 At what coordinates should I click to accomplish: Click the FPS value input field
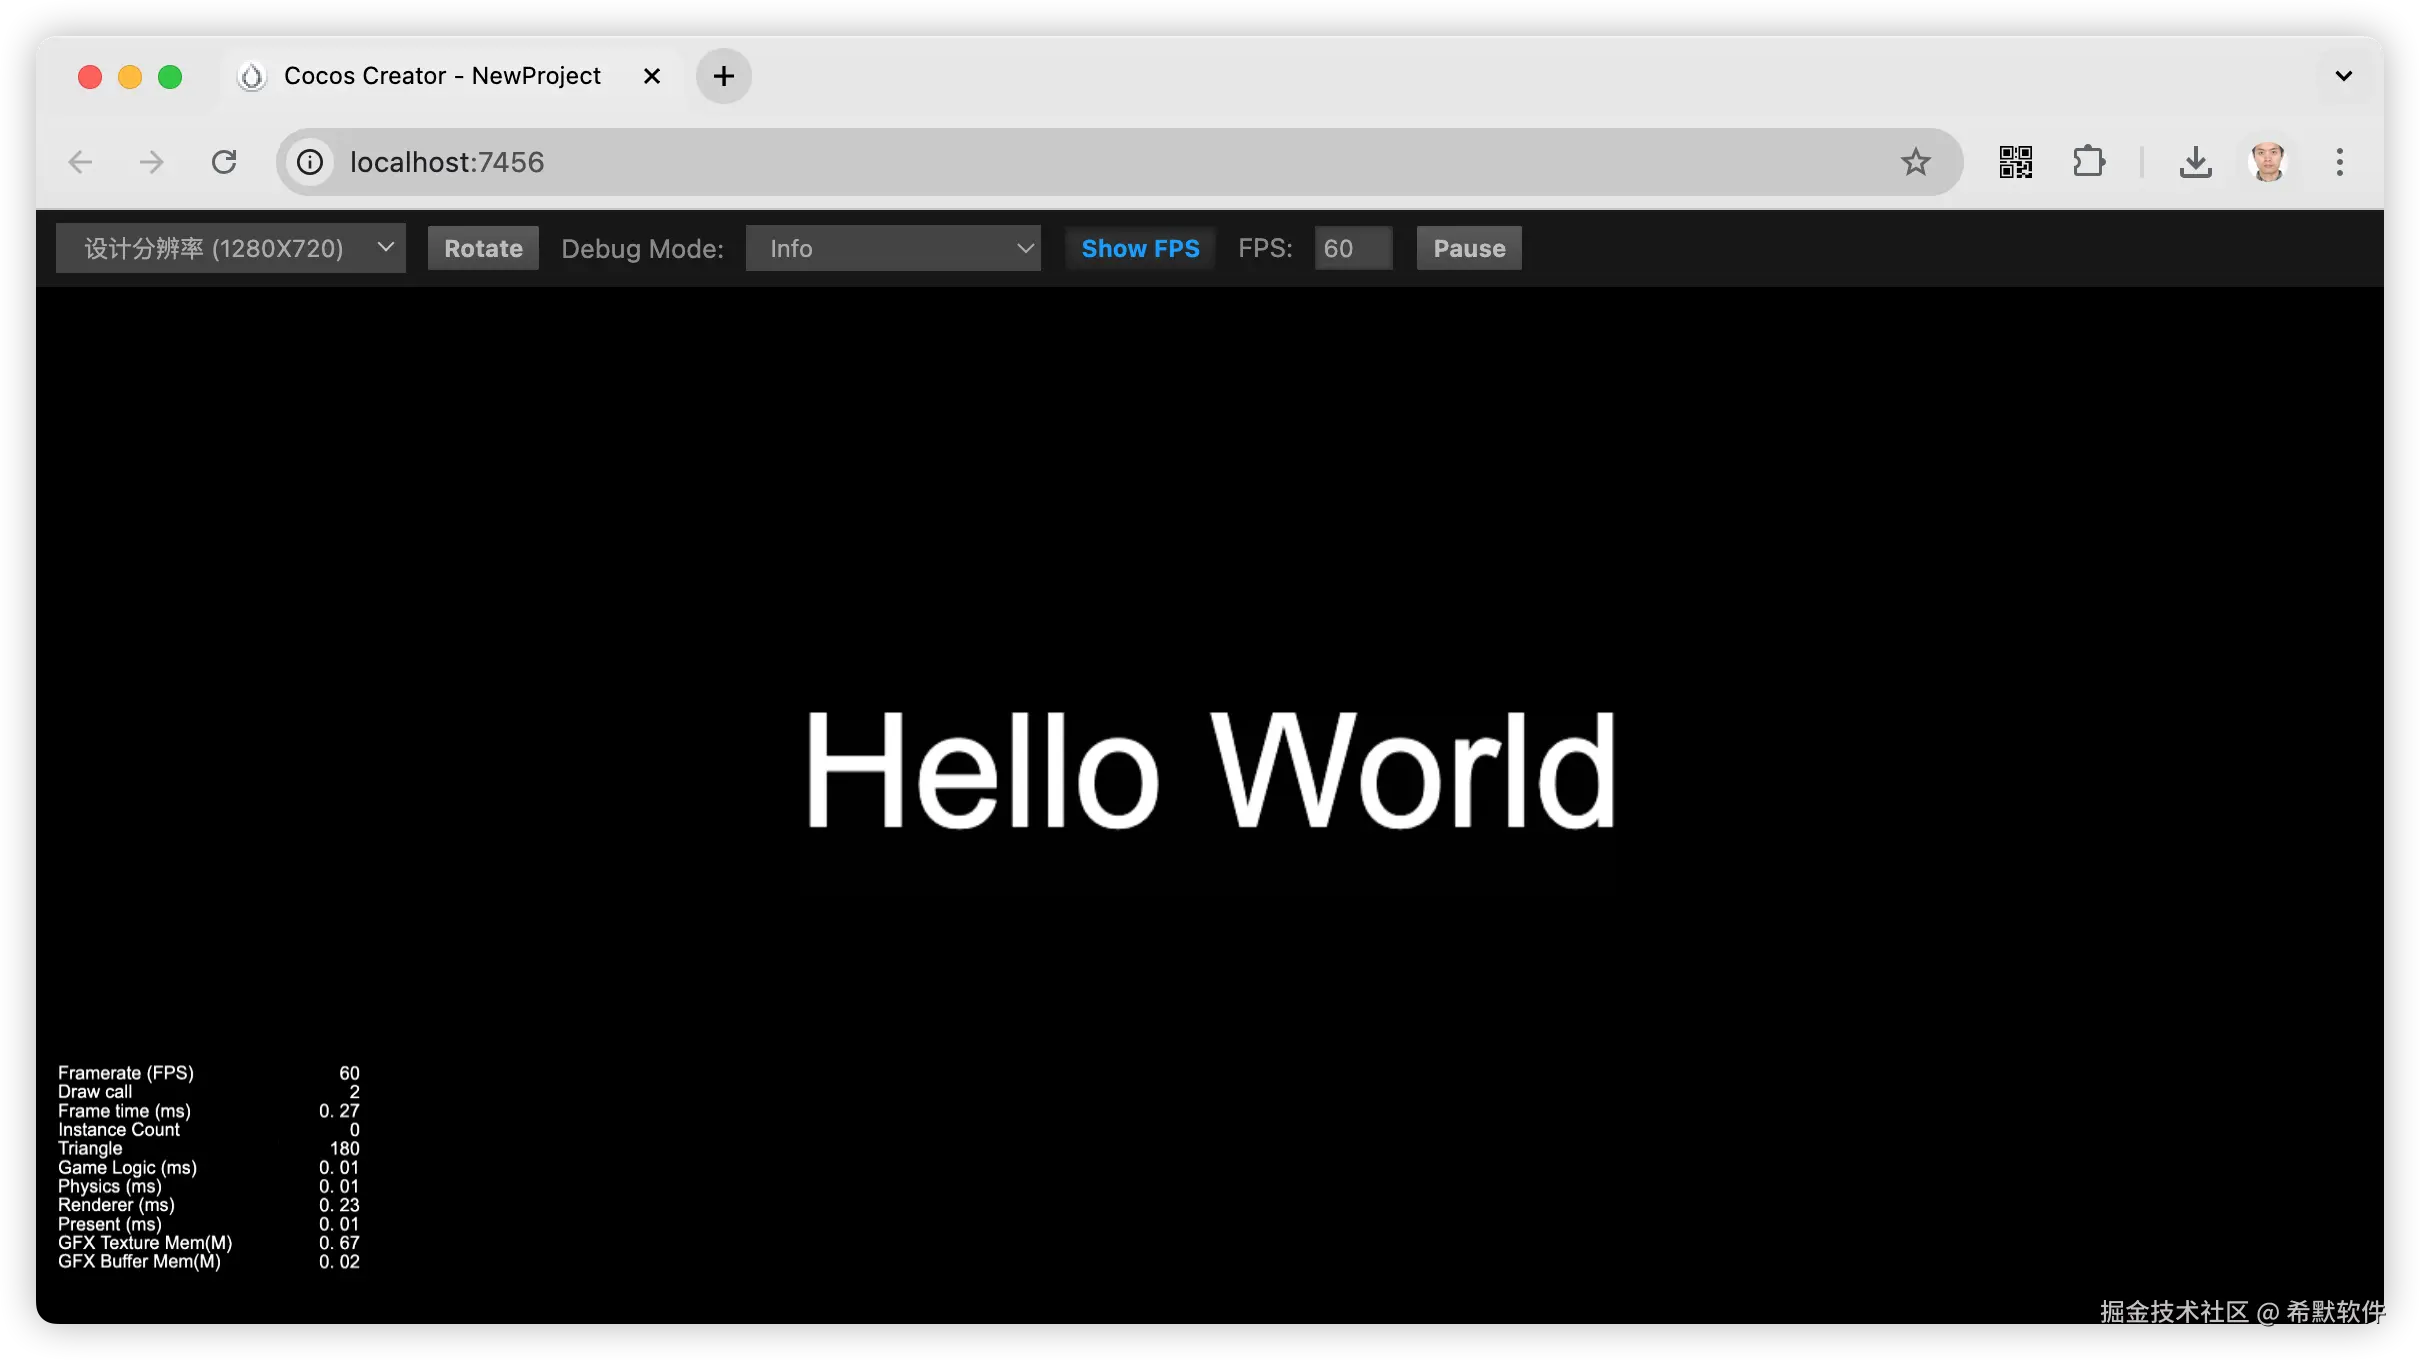click(1351, 248)
